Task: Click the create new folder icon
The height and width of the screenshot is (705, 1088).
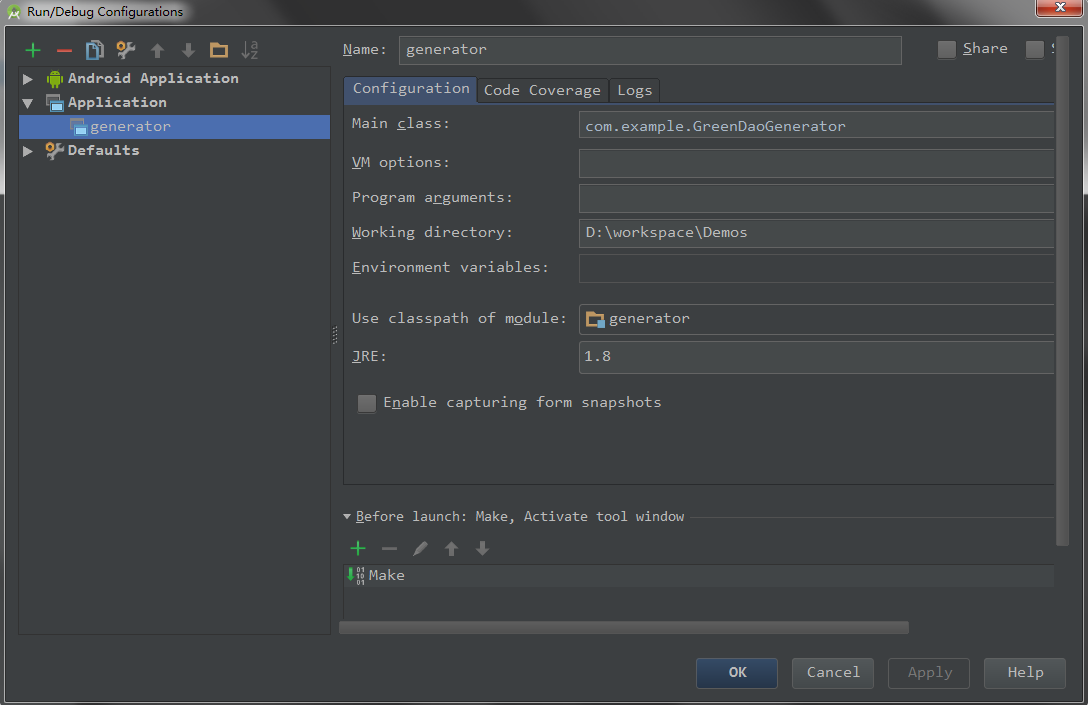Action: (x=219, y=50)
